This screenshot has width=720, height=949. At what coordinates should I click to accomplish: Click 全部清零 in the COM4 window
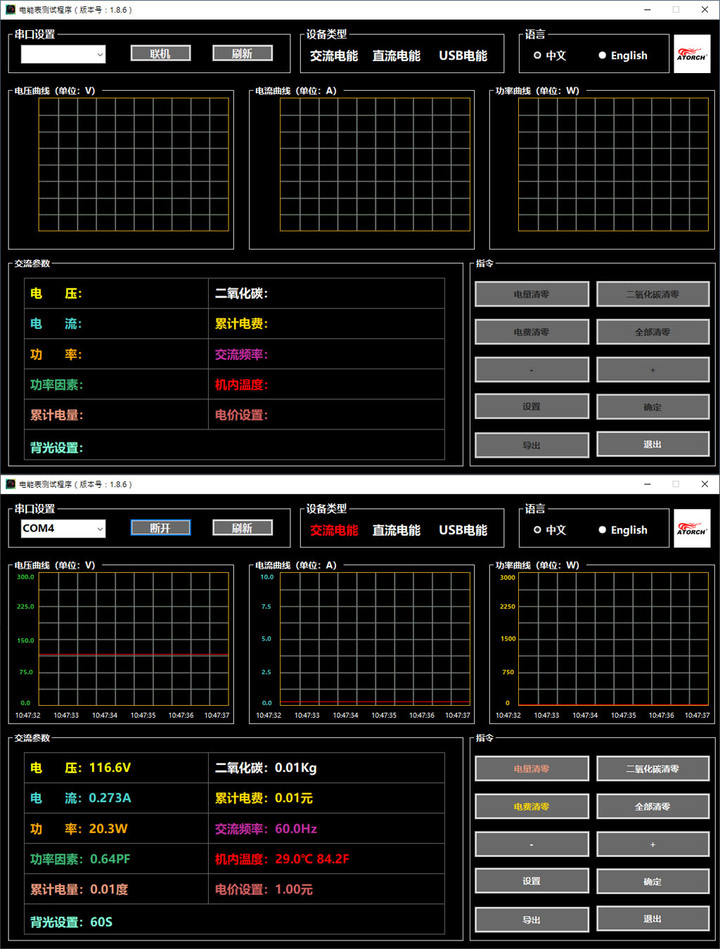[x=652, y=807]
